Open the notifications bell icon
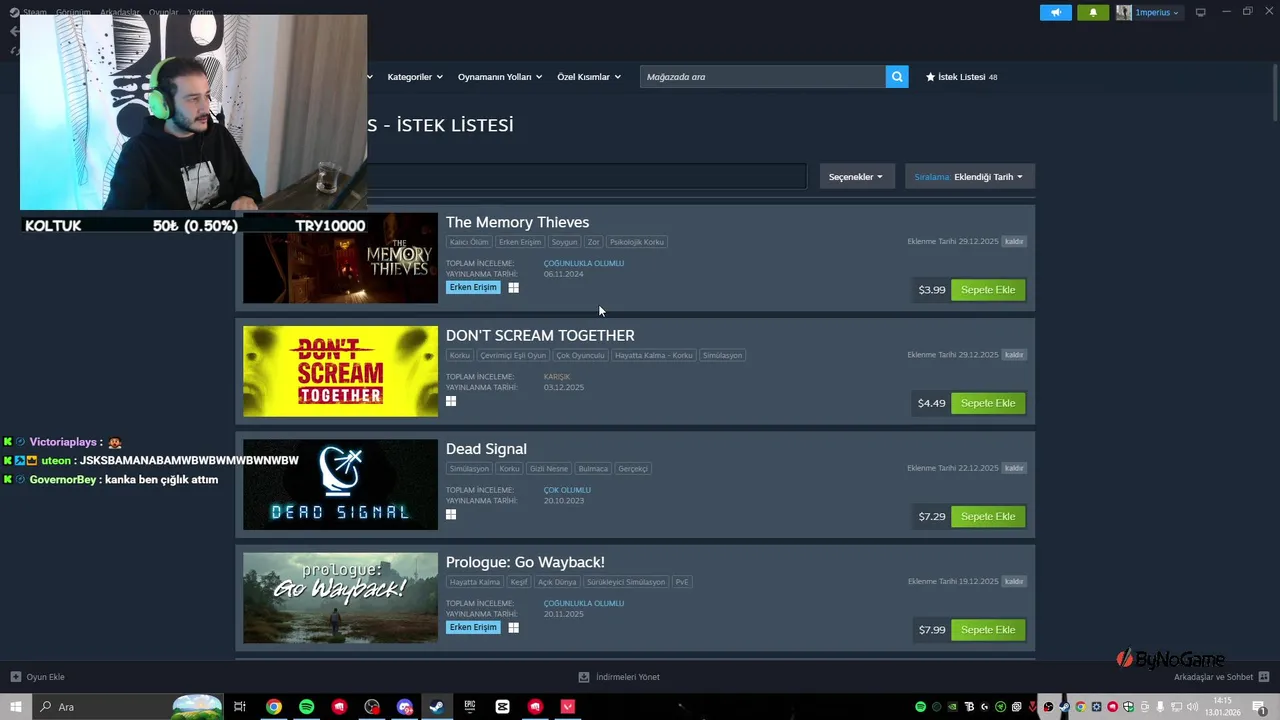The width and height of the screenshot is (1280, 720). [1093, 13]
